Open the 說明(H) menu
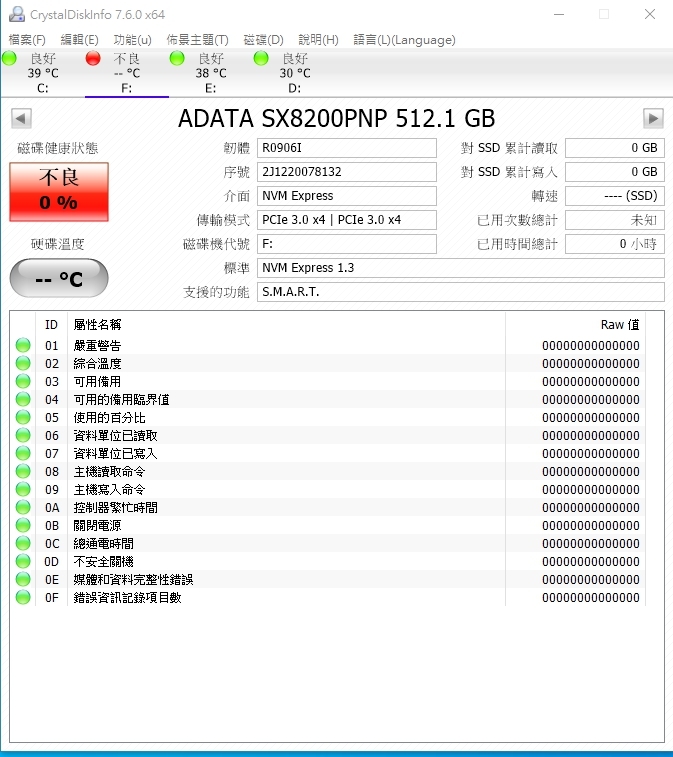Screen dimensions: 673x757 pos(319,40)
